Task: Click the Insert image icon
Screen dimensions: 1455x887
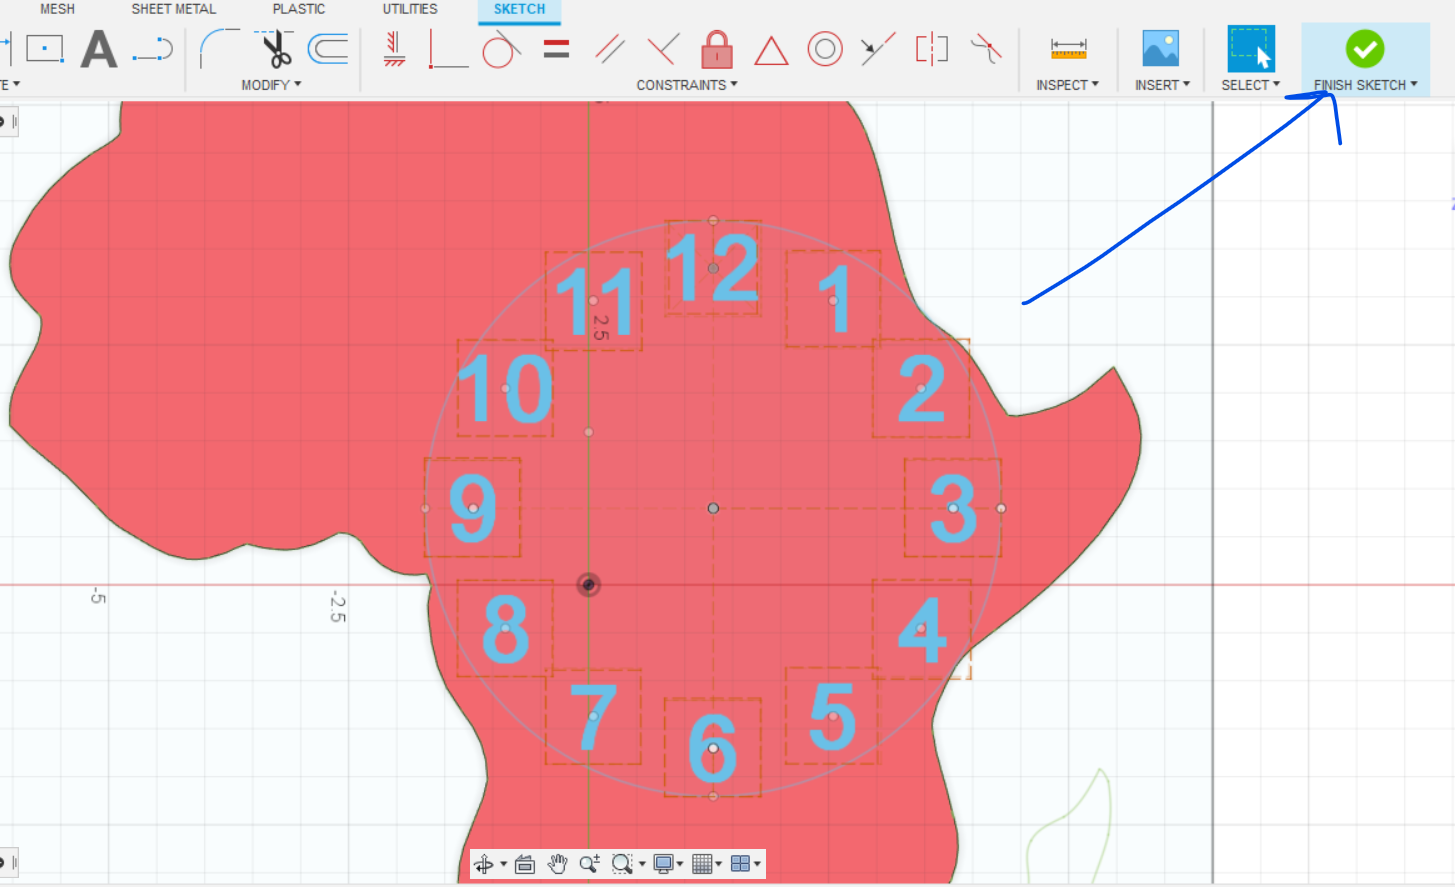Action: [1161, 48]
